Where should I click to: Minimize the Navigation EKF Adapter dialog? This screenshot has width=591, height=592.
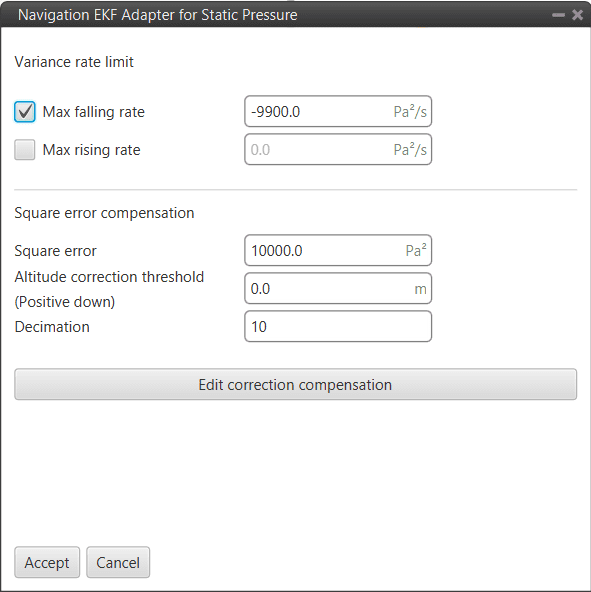click(x=558, y=15)
